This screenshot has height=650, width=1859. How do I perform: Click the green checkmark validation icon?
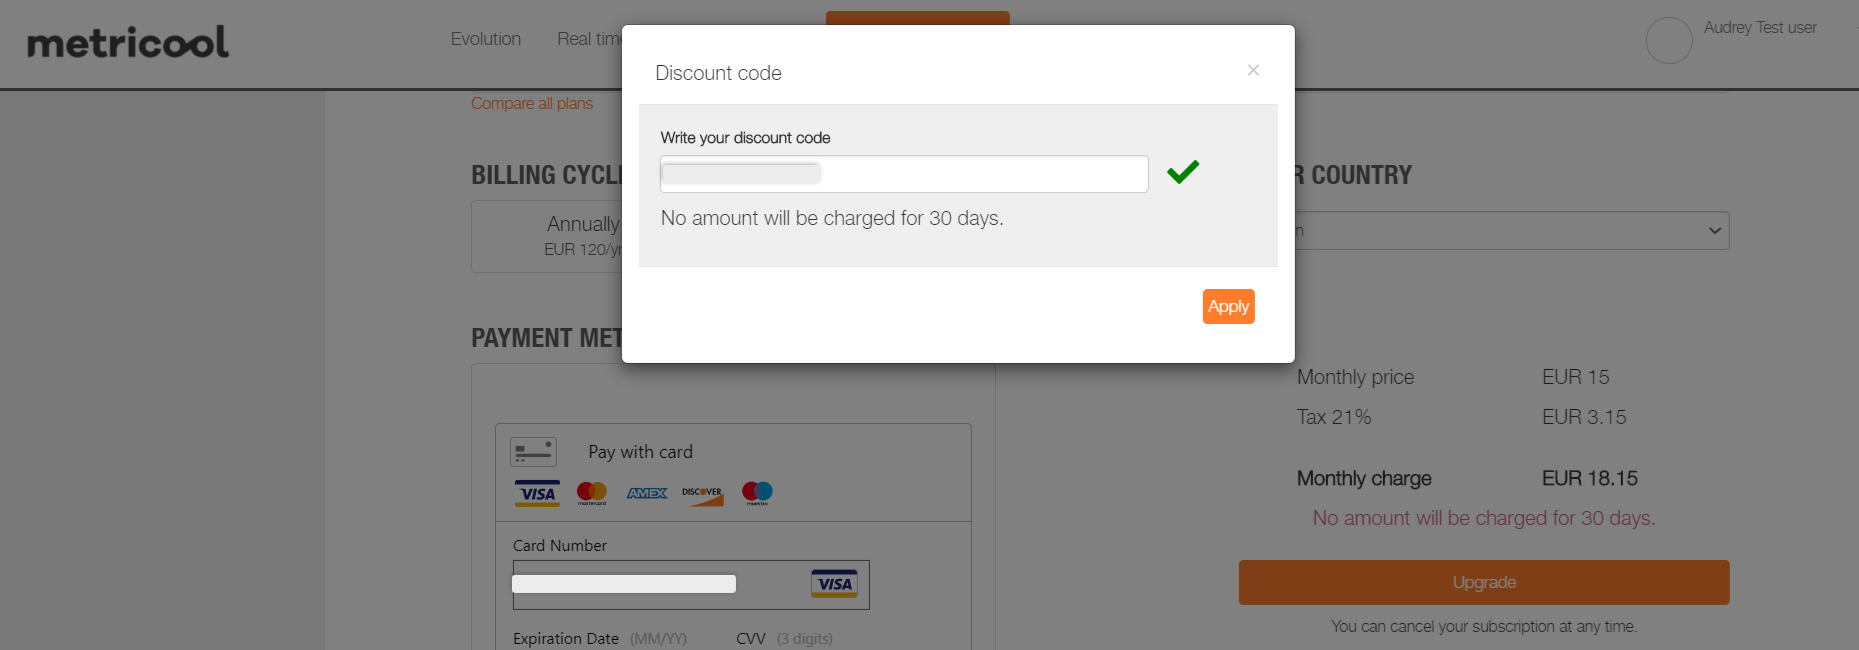(x=1182, y=172)
